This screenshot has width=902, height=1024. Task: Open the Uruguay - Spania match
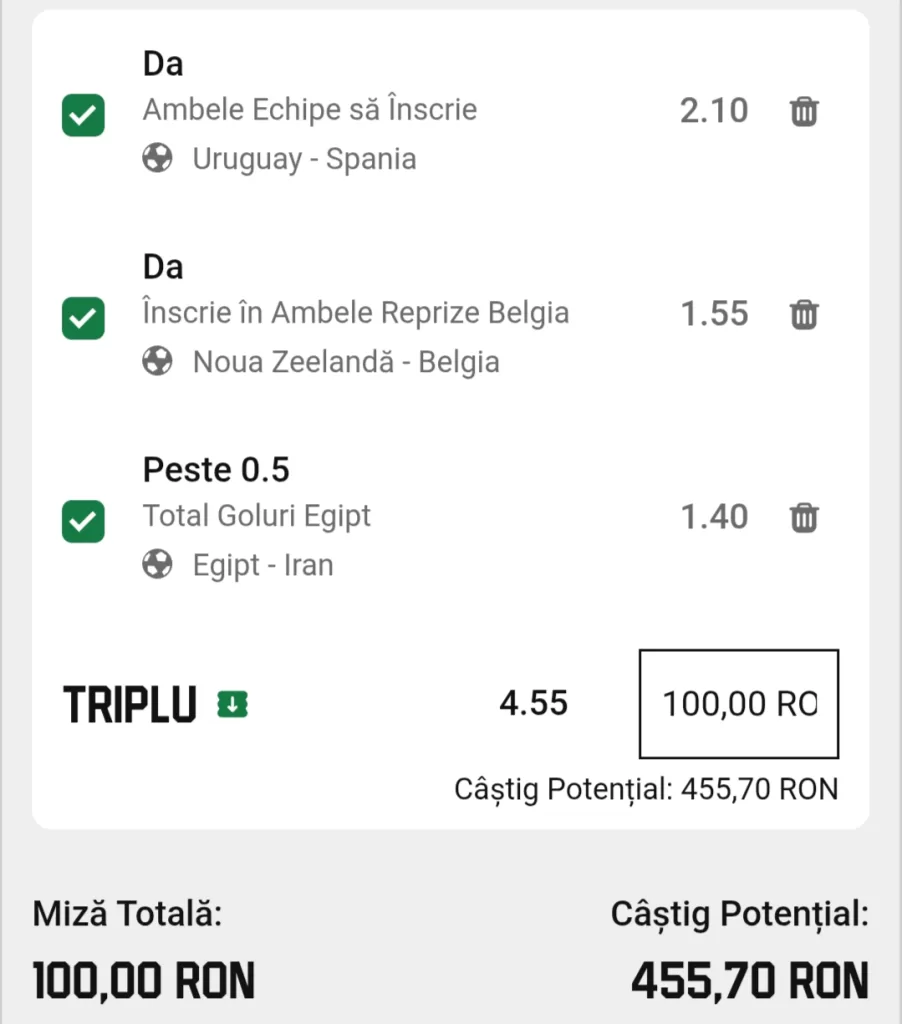coord(304,159)
